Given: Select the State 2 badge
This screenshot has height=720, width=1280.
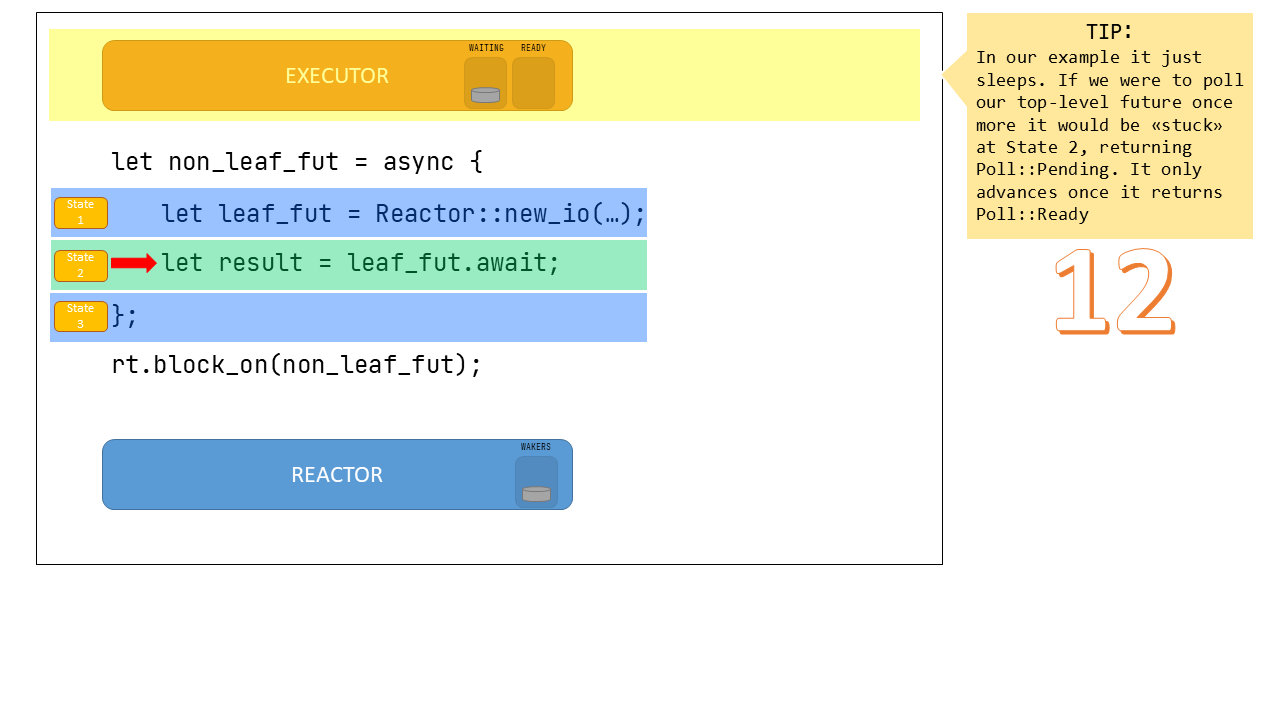Looking at the screenshot, I should pos(81,265).
